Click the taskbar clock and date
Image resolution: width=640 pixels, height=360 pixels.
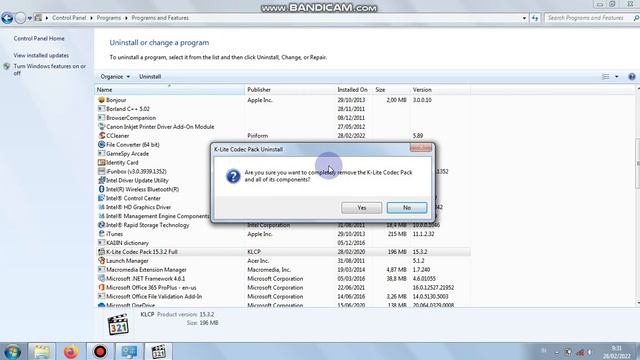coord(616,352)
